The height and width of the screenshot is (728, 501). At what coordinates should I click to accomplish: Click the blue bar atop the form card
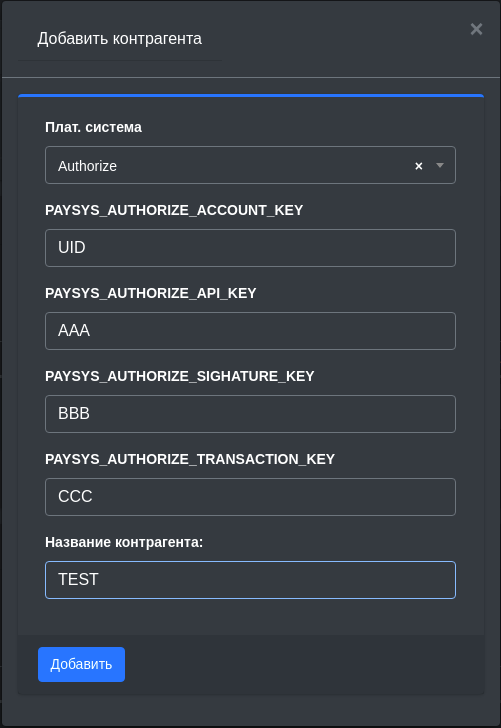click(251, 96)
